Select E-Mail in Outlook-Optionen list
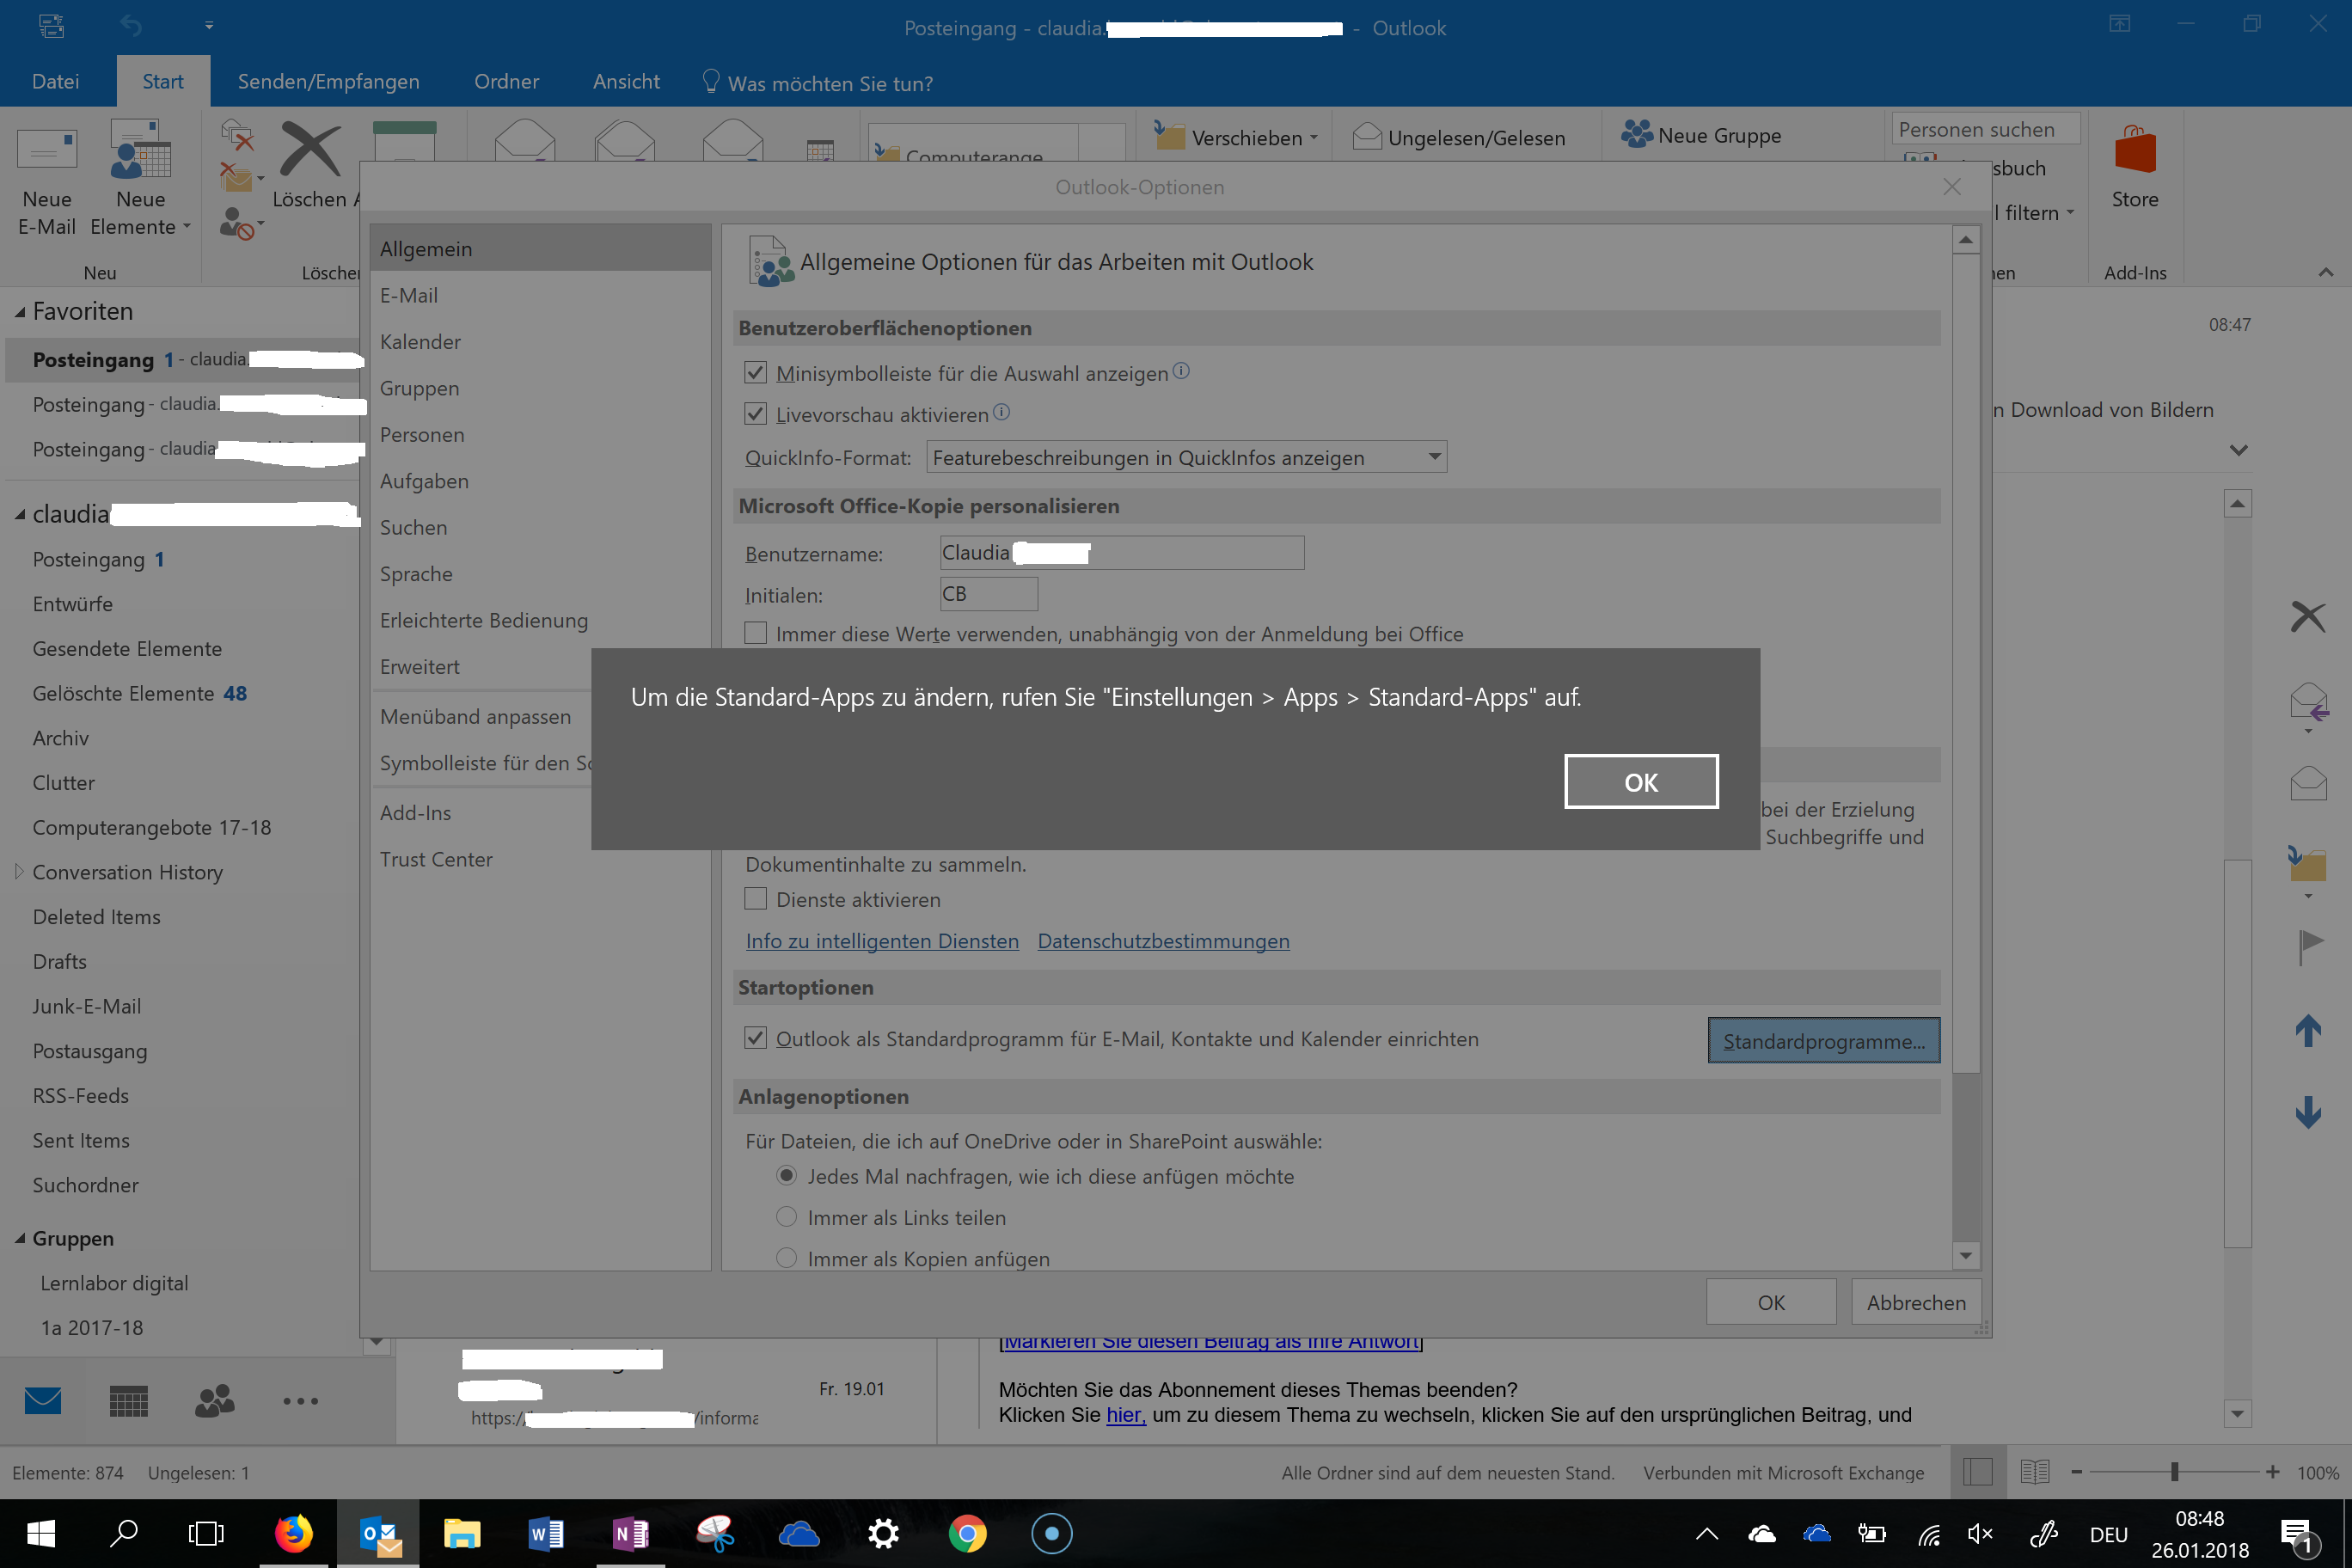This screenshot has height=1568, width=2352. click(x=540, y=295)
